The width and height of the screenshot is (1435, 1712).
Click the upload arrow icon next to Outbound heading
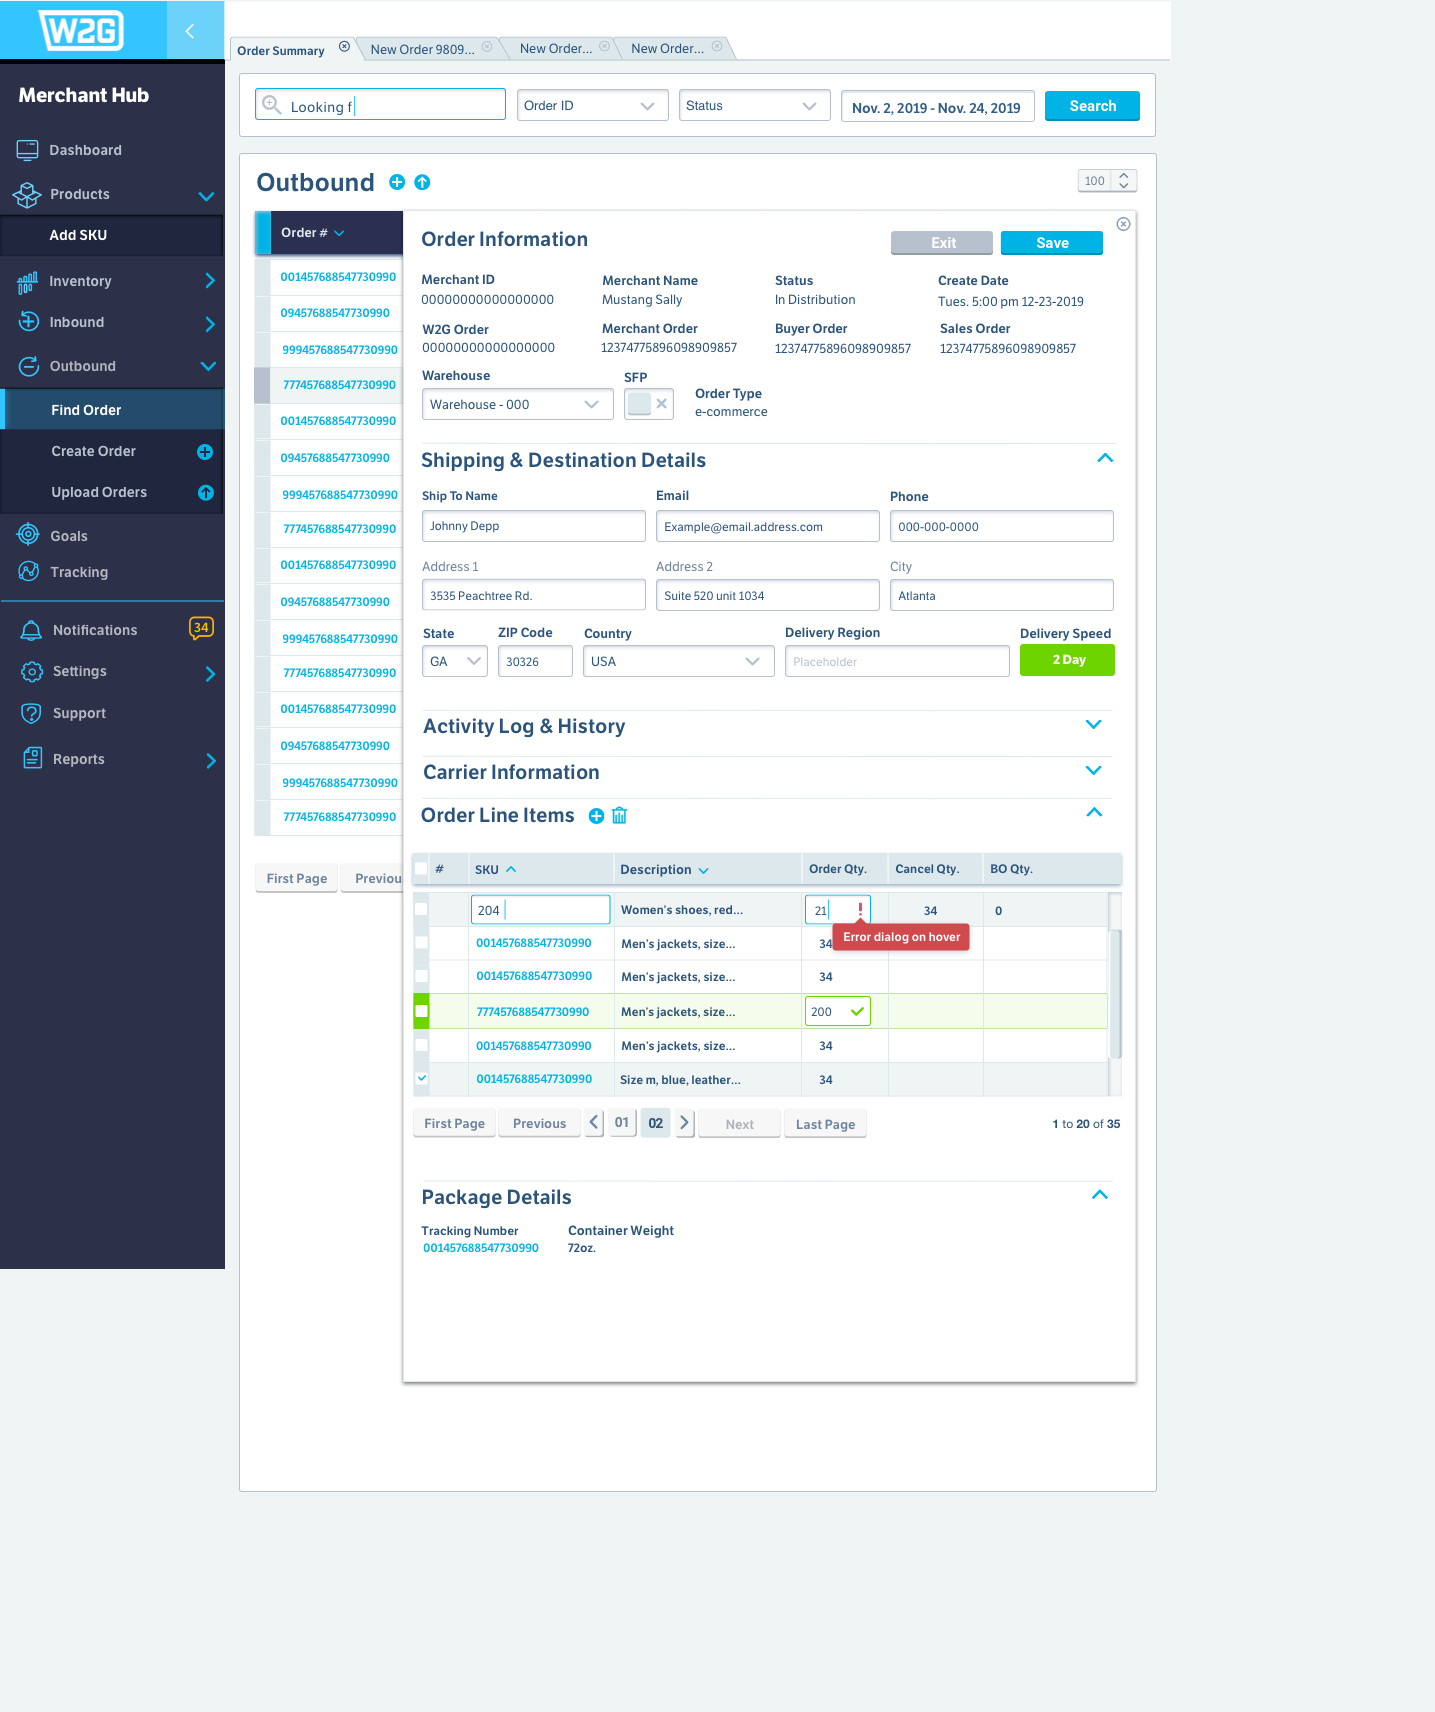point(422,182)
